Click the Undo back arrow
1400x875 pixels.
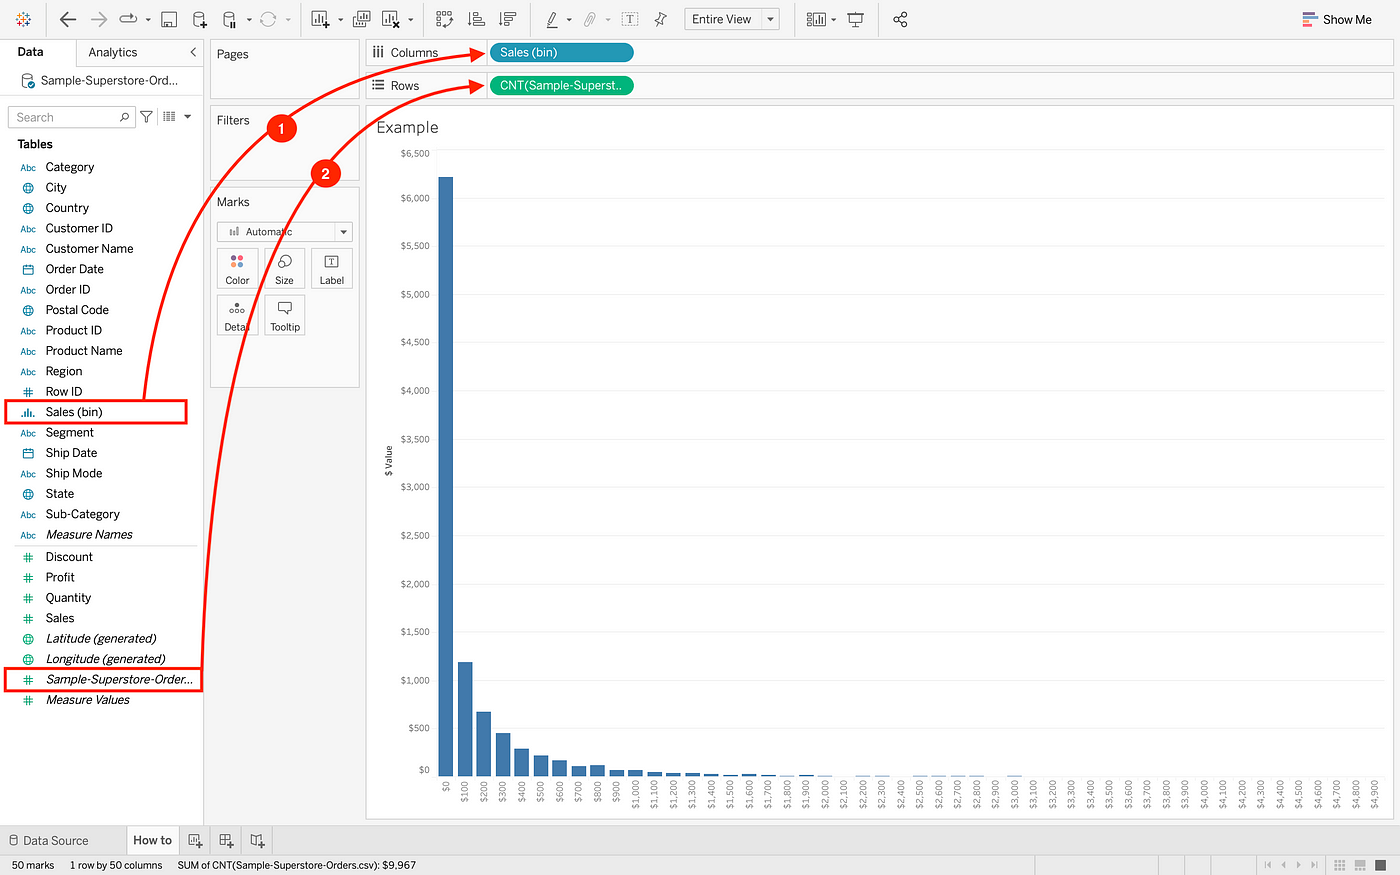pyautogui.click(x=68, y=19)
